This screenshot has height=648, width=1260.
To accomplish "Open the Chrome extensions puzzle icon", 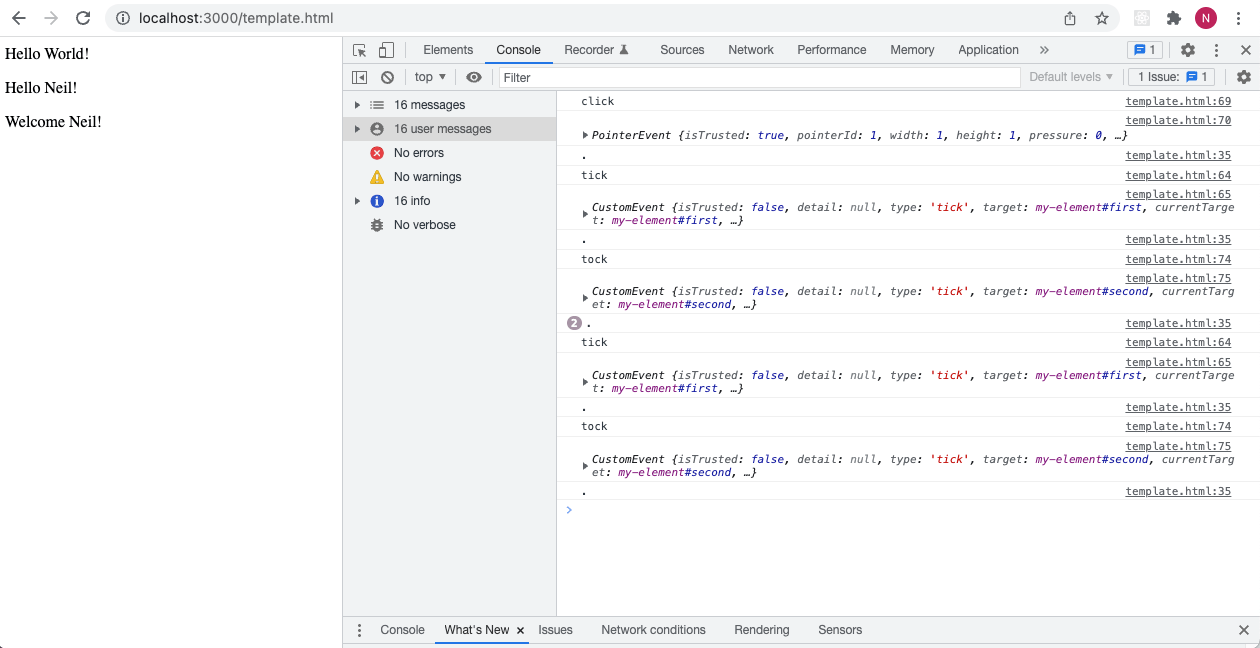I will pos(1174,18).
